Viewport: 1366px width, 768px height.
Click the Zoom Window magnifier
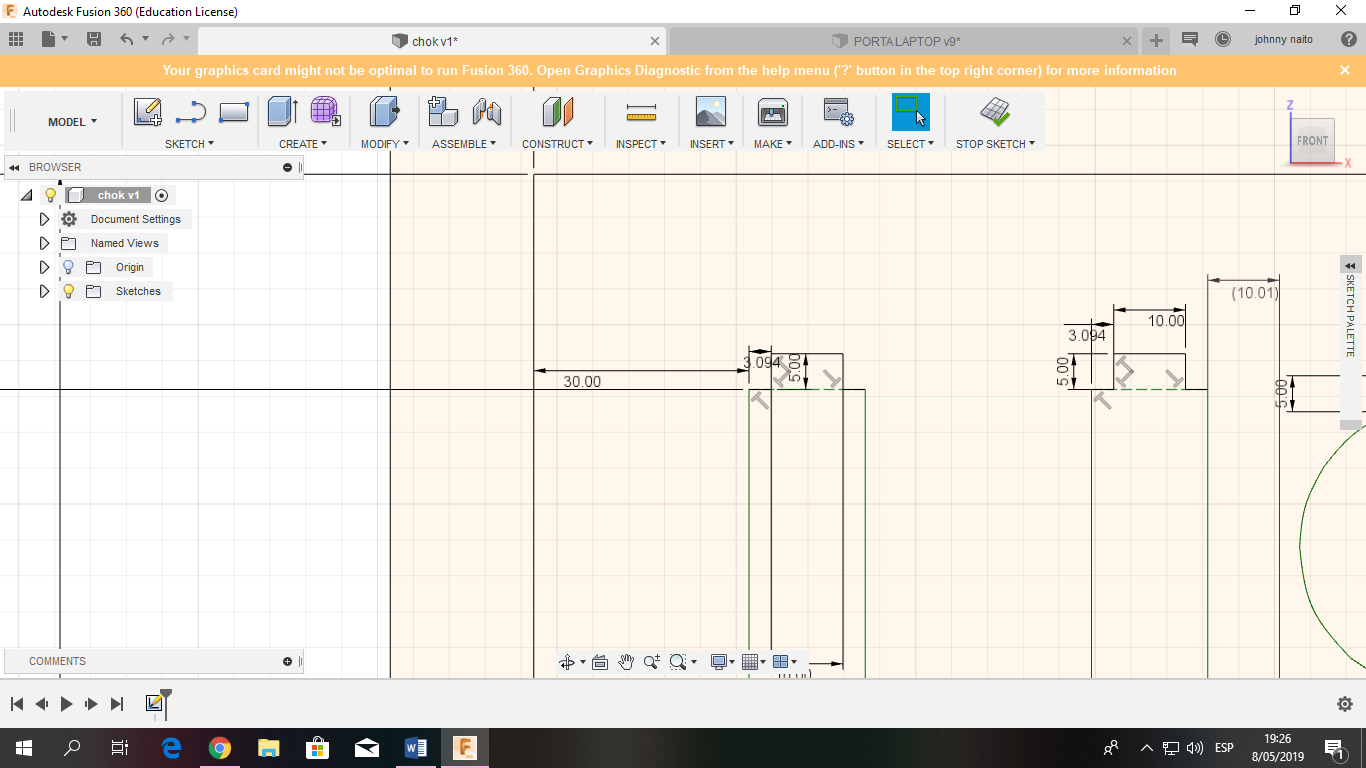coord(678,662)
